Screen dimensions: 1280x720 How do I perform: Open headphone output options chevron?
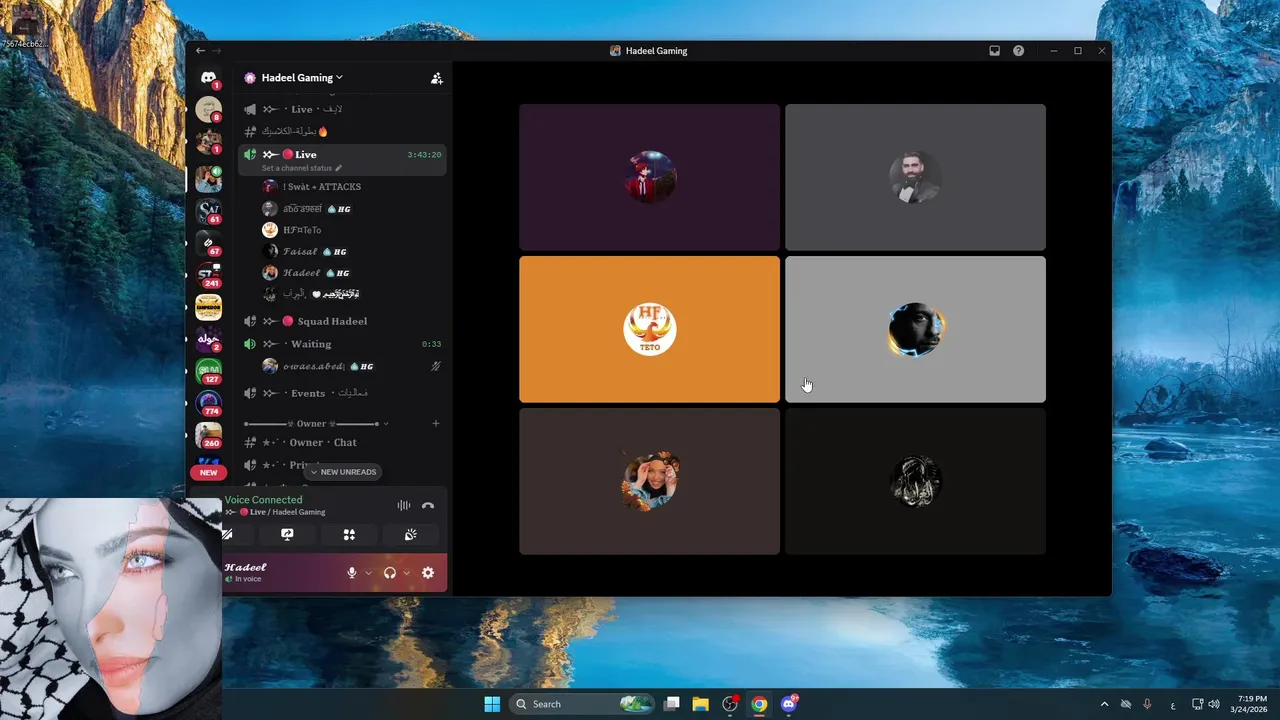point(406,573)
